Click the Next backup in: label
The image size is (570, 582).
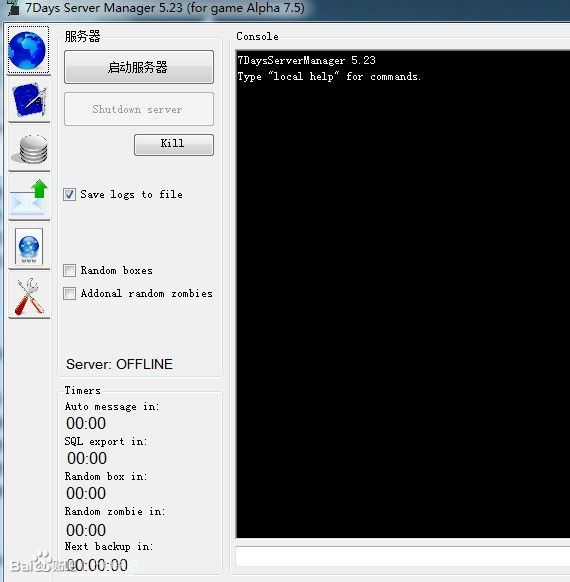[109, 546]
